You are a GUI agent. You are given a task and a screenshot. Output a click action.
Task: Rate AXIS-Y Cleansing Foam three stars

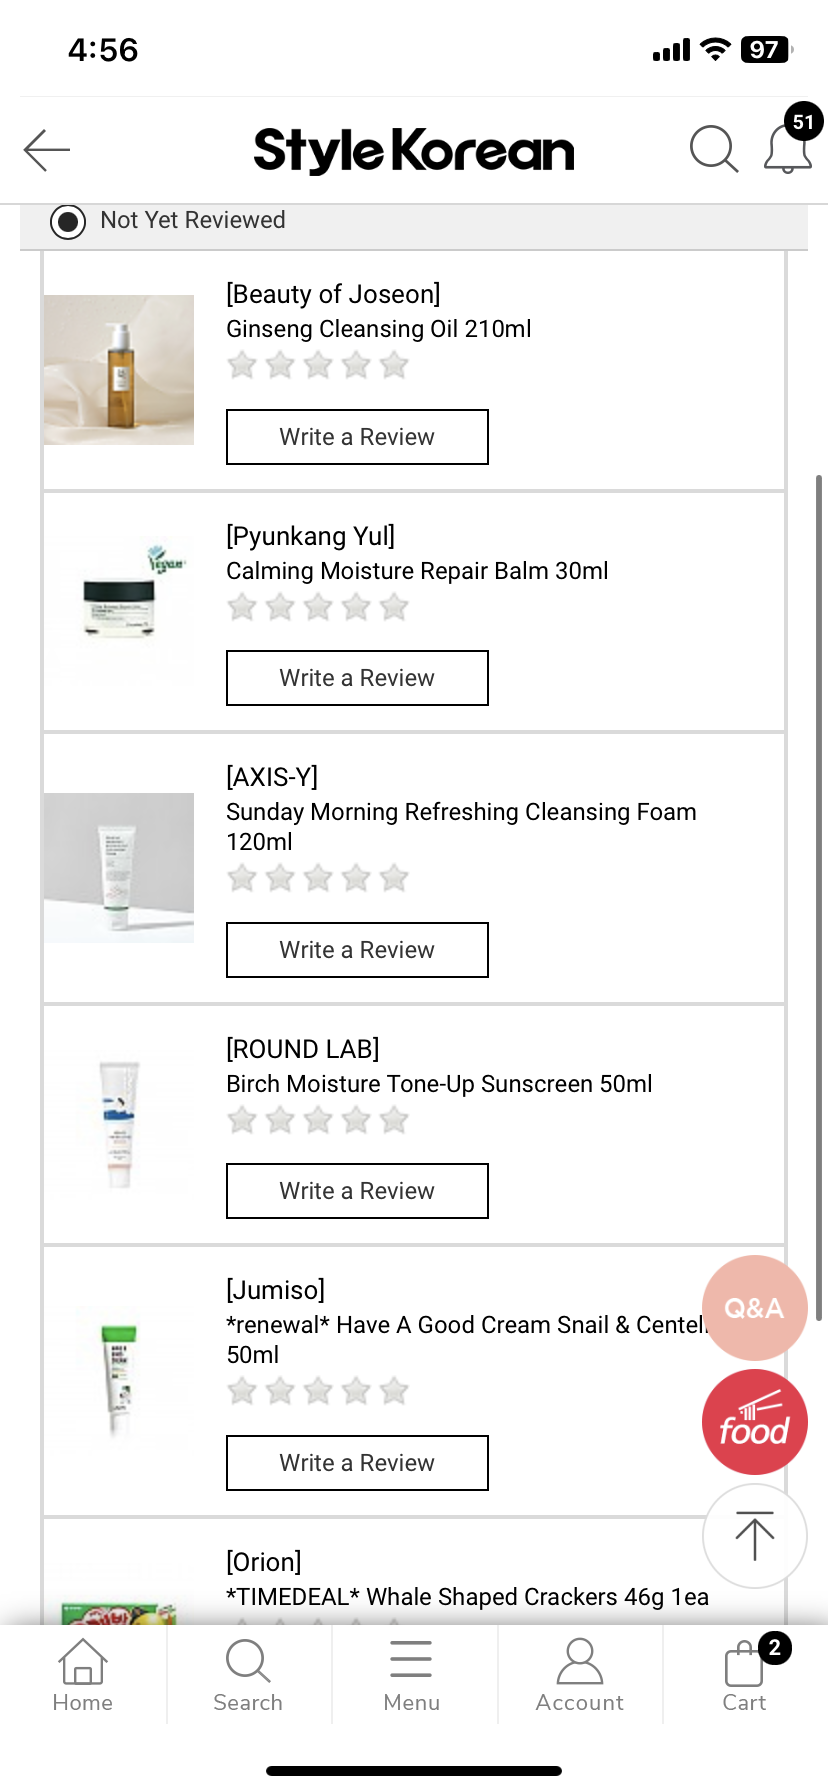(318, 879)
